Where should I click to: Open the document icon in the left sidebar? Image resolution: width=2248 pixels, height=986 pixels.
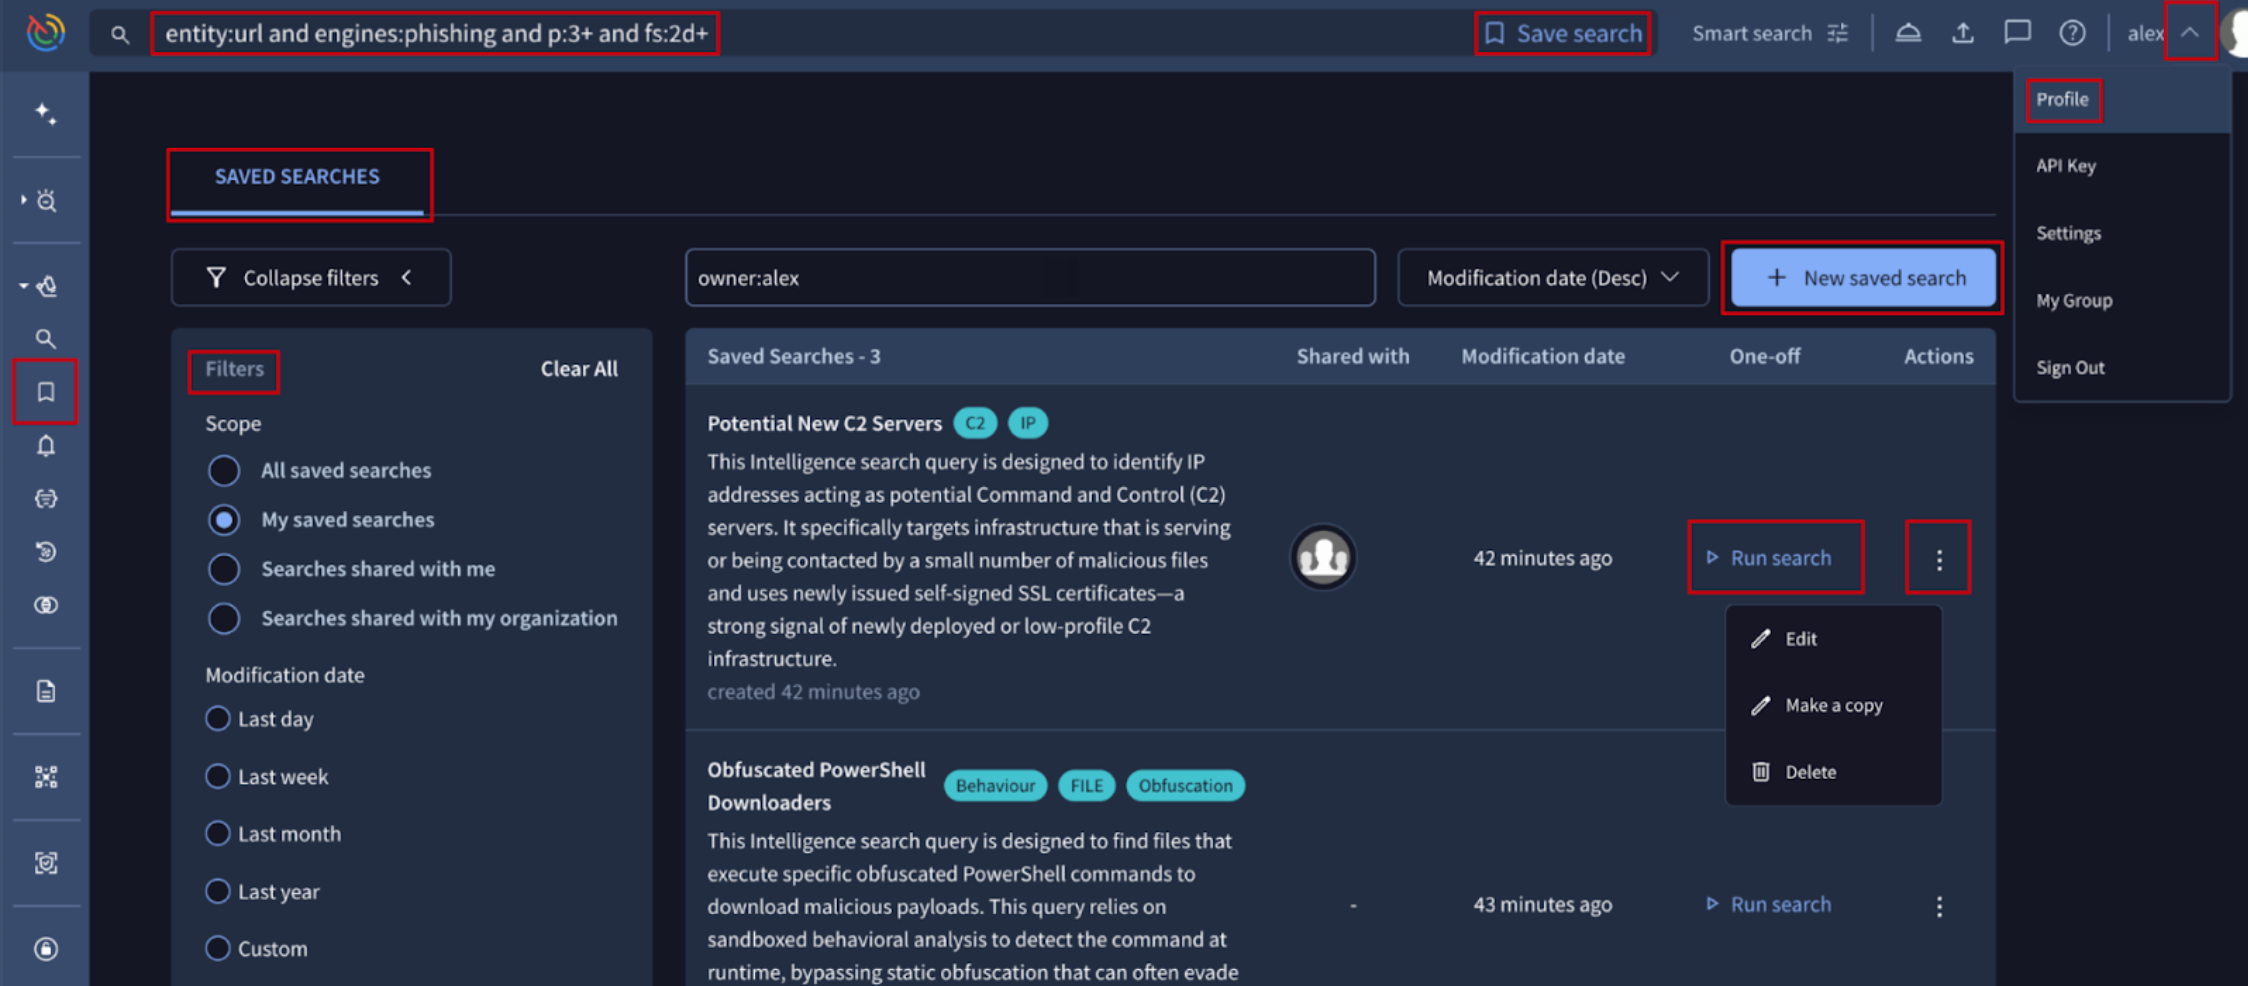click(46, 691)
